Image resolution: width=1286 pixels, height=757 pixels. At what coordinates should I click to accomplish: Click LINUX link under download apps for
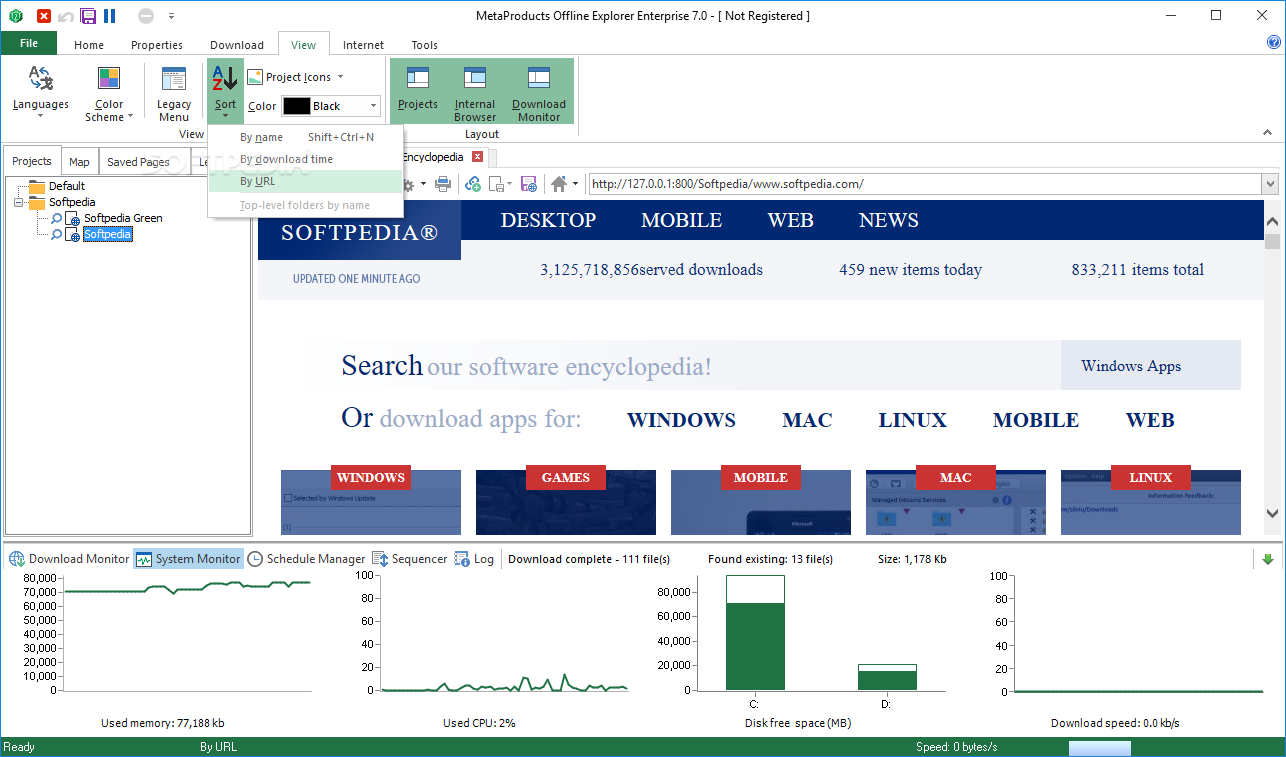point(912,421)
